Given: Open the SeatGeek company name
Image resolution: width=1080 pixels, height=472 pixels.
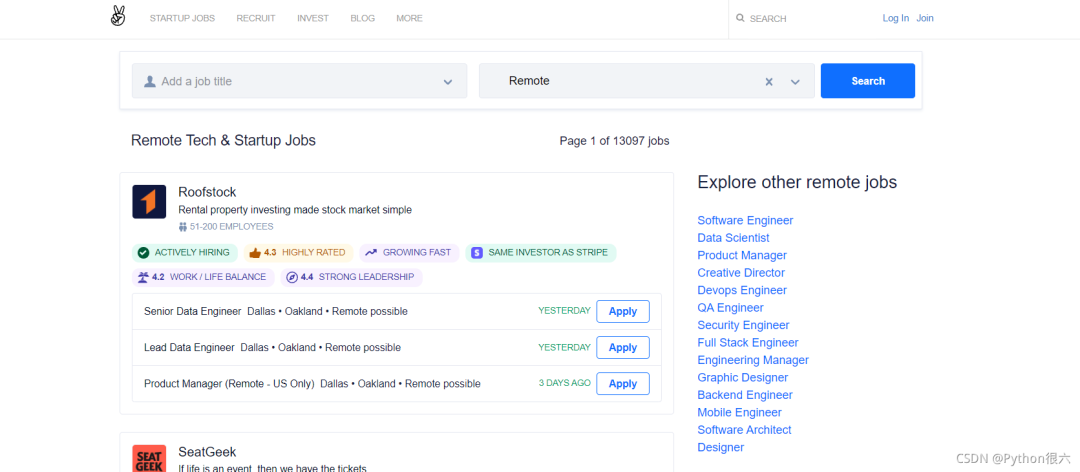Looking at the screenshot, I should click(207, 452).
